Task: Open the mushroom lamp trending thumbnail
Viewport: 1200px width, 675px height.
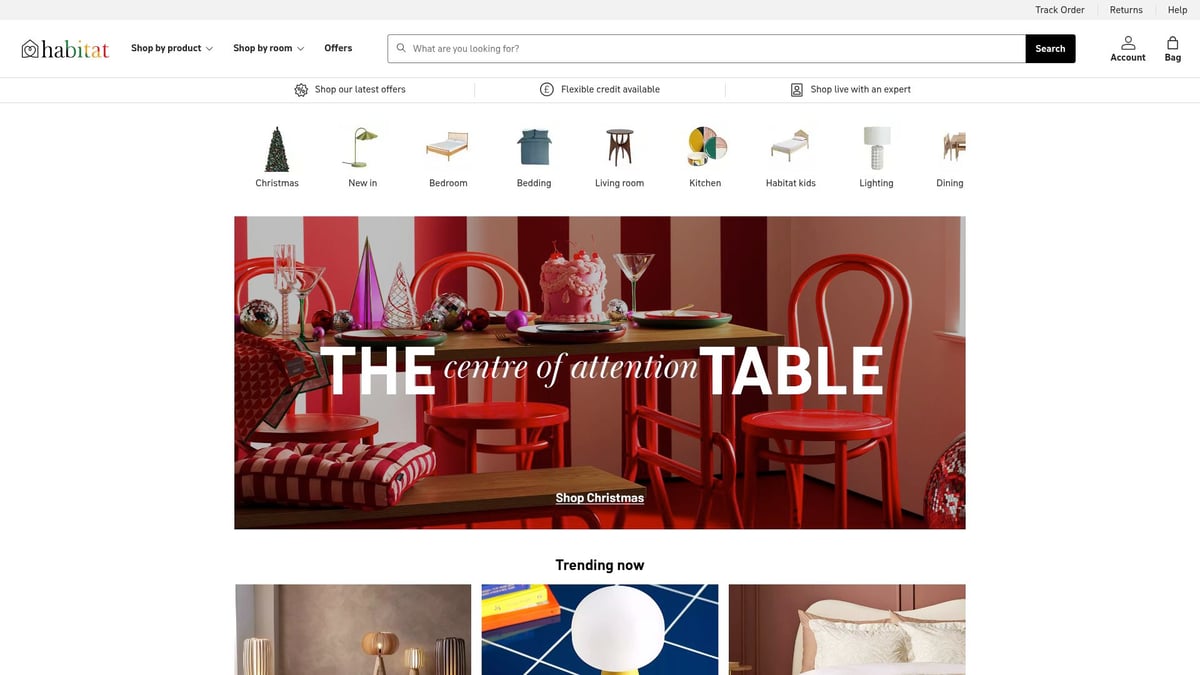Action: (x=600, y=630)
